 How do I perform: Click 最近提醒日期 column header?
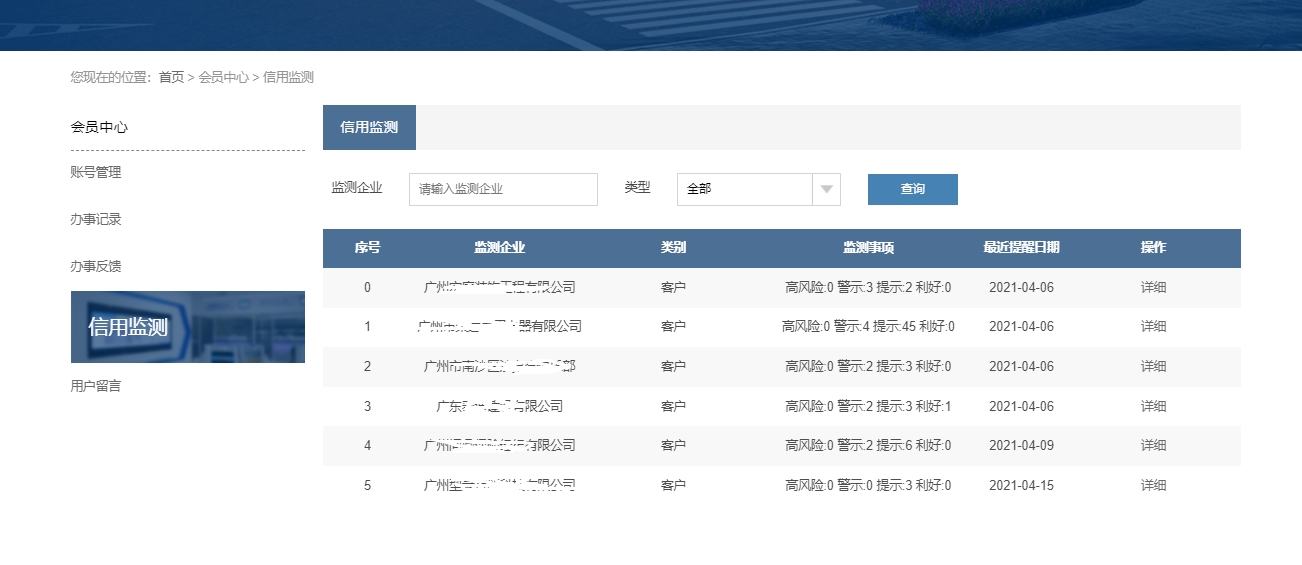pyautogui.click(x=1021, y=247)
